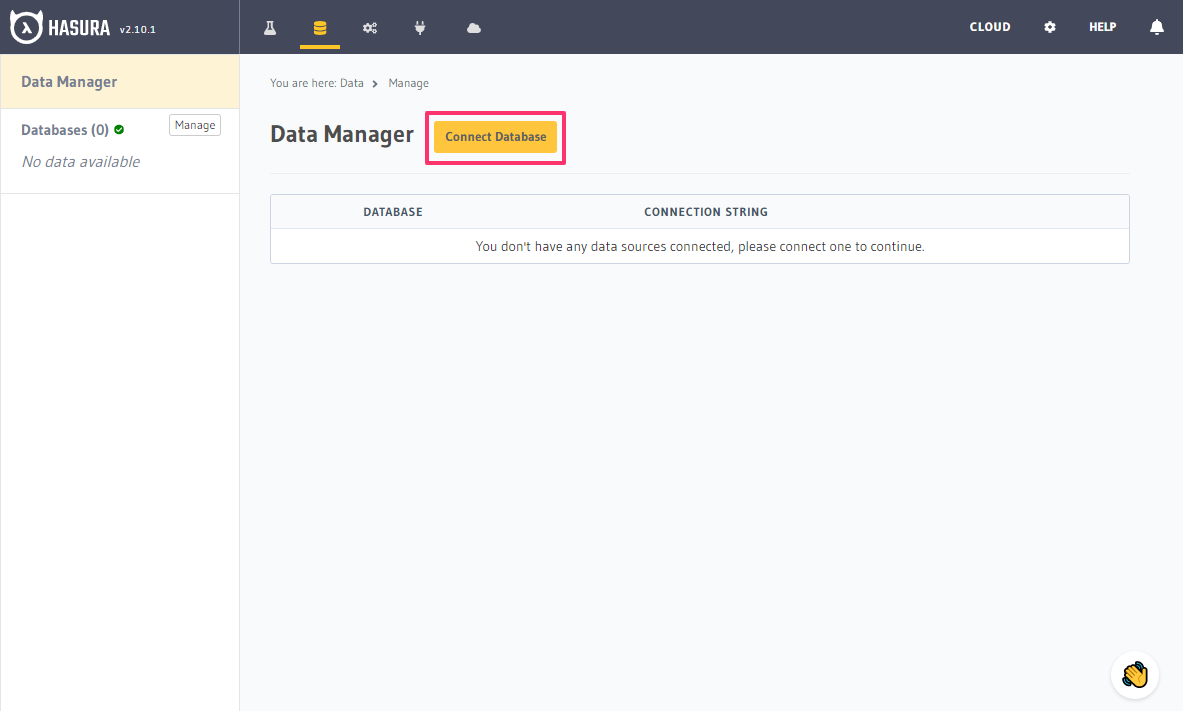
Task: Click the CONNECTION STRING column header
Action: pos(706,211)
